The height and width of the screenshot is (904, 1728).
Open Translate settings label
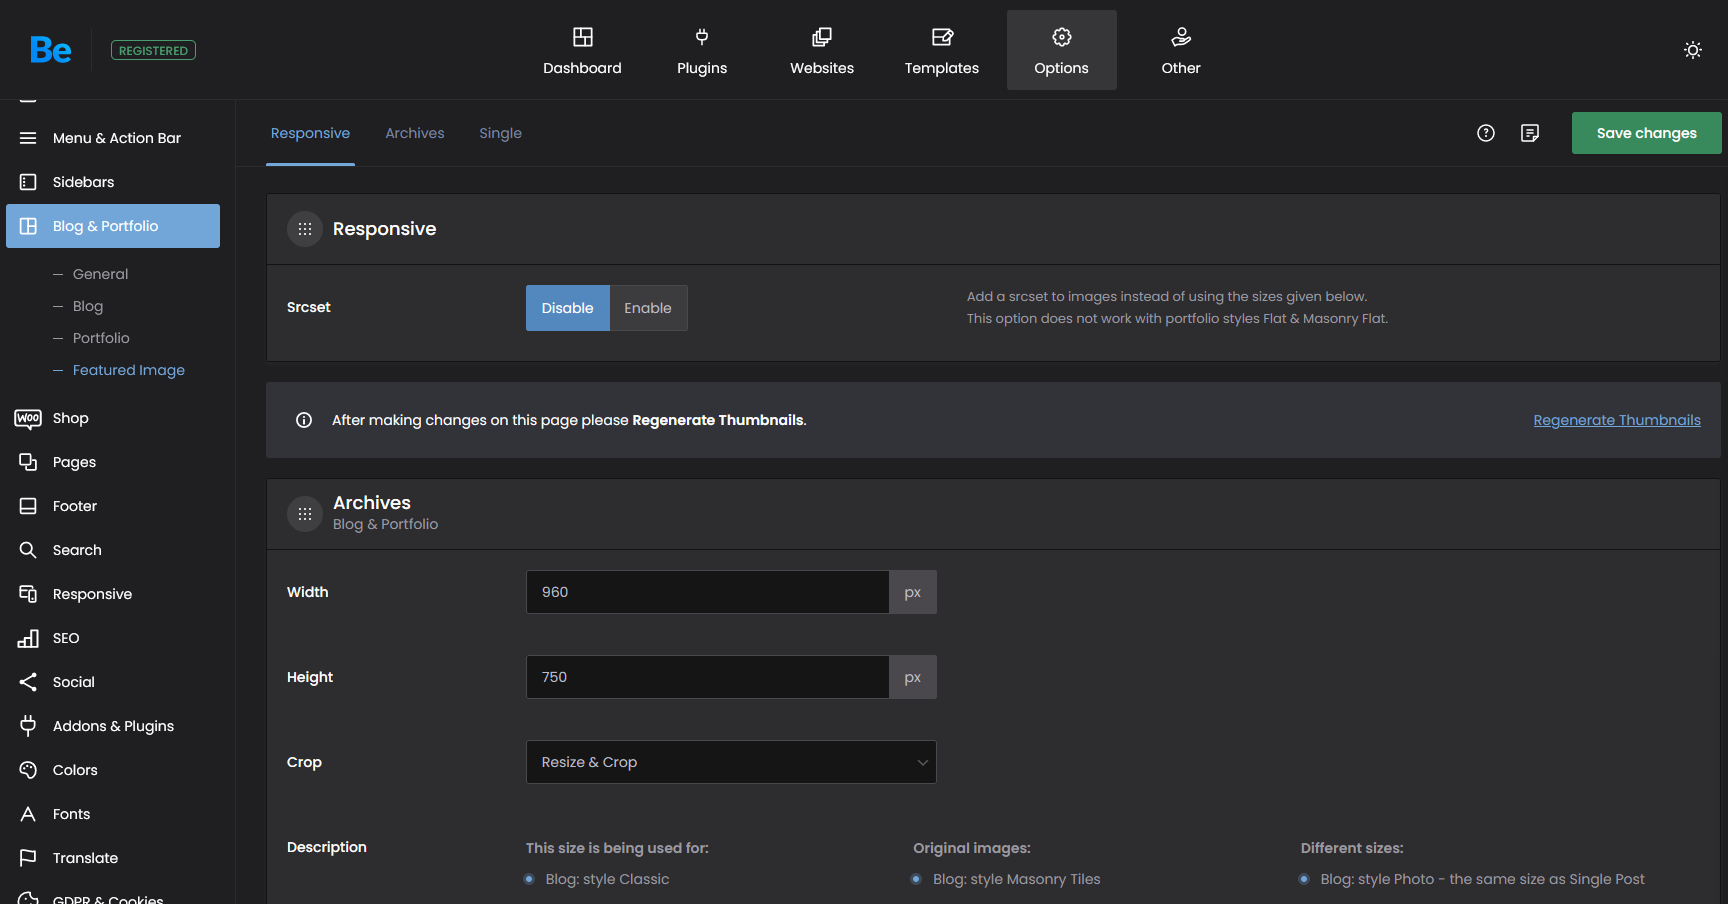(85, 858)
